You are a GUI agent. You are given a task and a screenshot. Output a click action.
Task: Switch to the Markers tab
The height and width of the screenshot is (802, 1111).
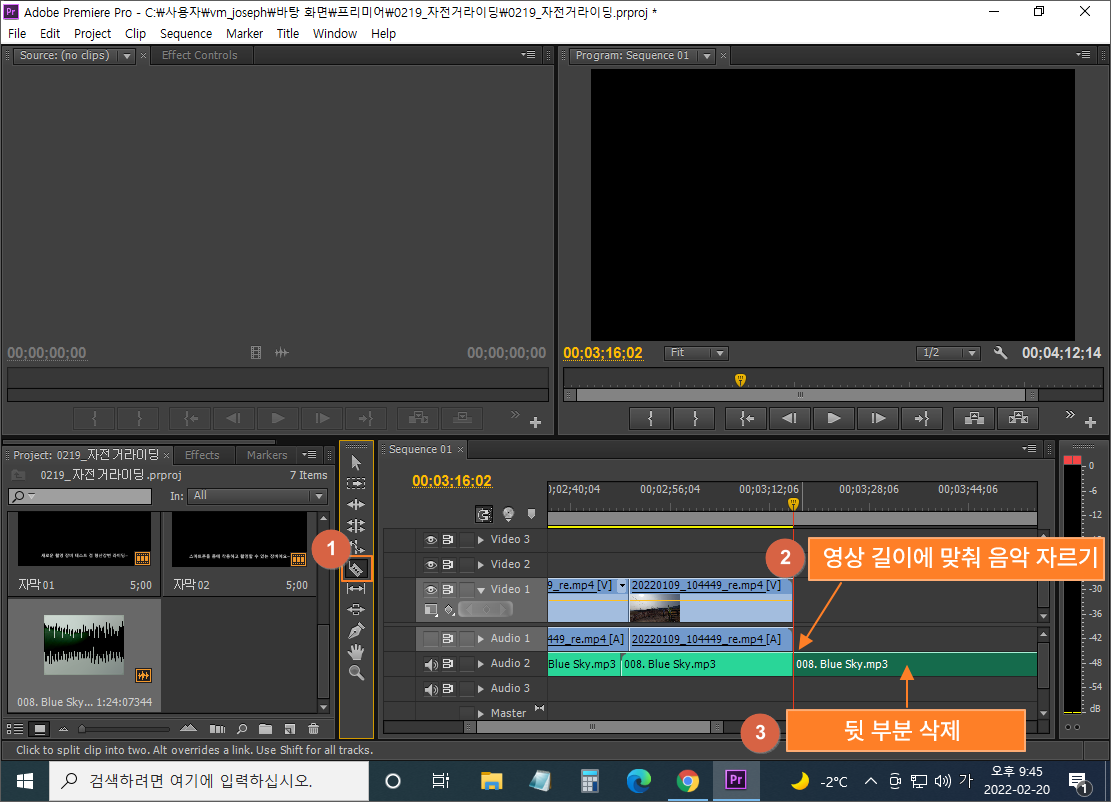[x=266, y=455]
